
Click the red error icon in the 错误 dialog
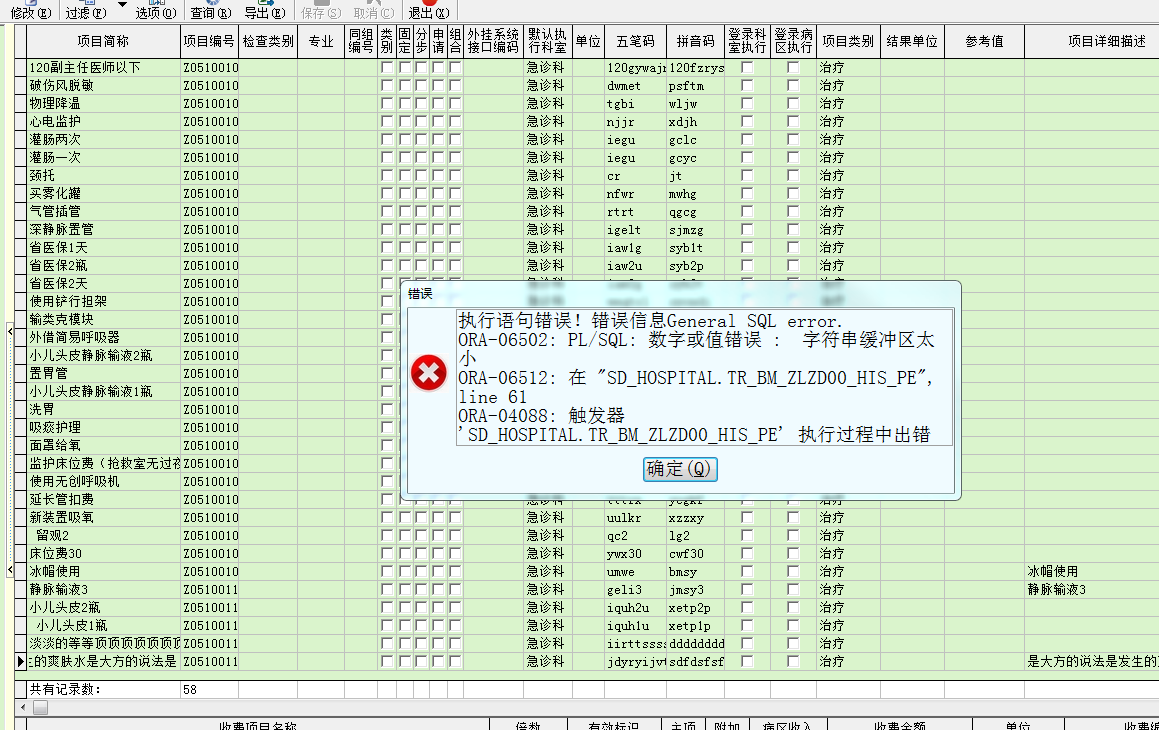coord(429,372)
